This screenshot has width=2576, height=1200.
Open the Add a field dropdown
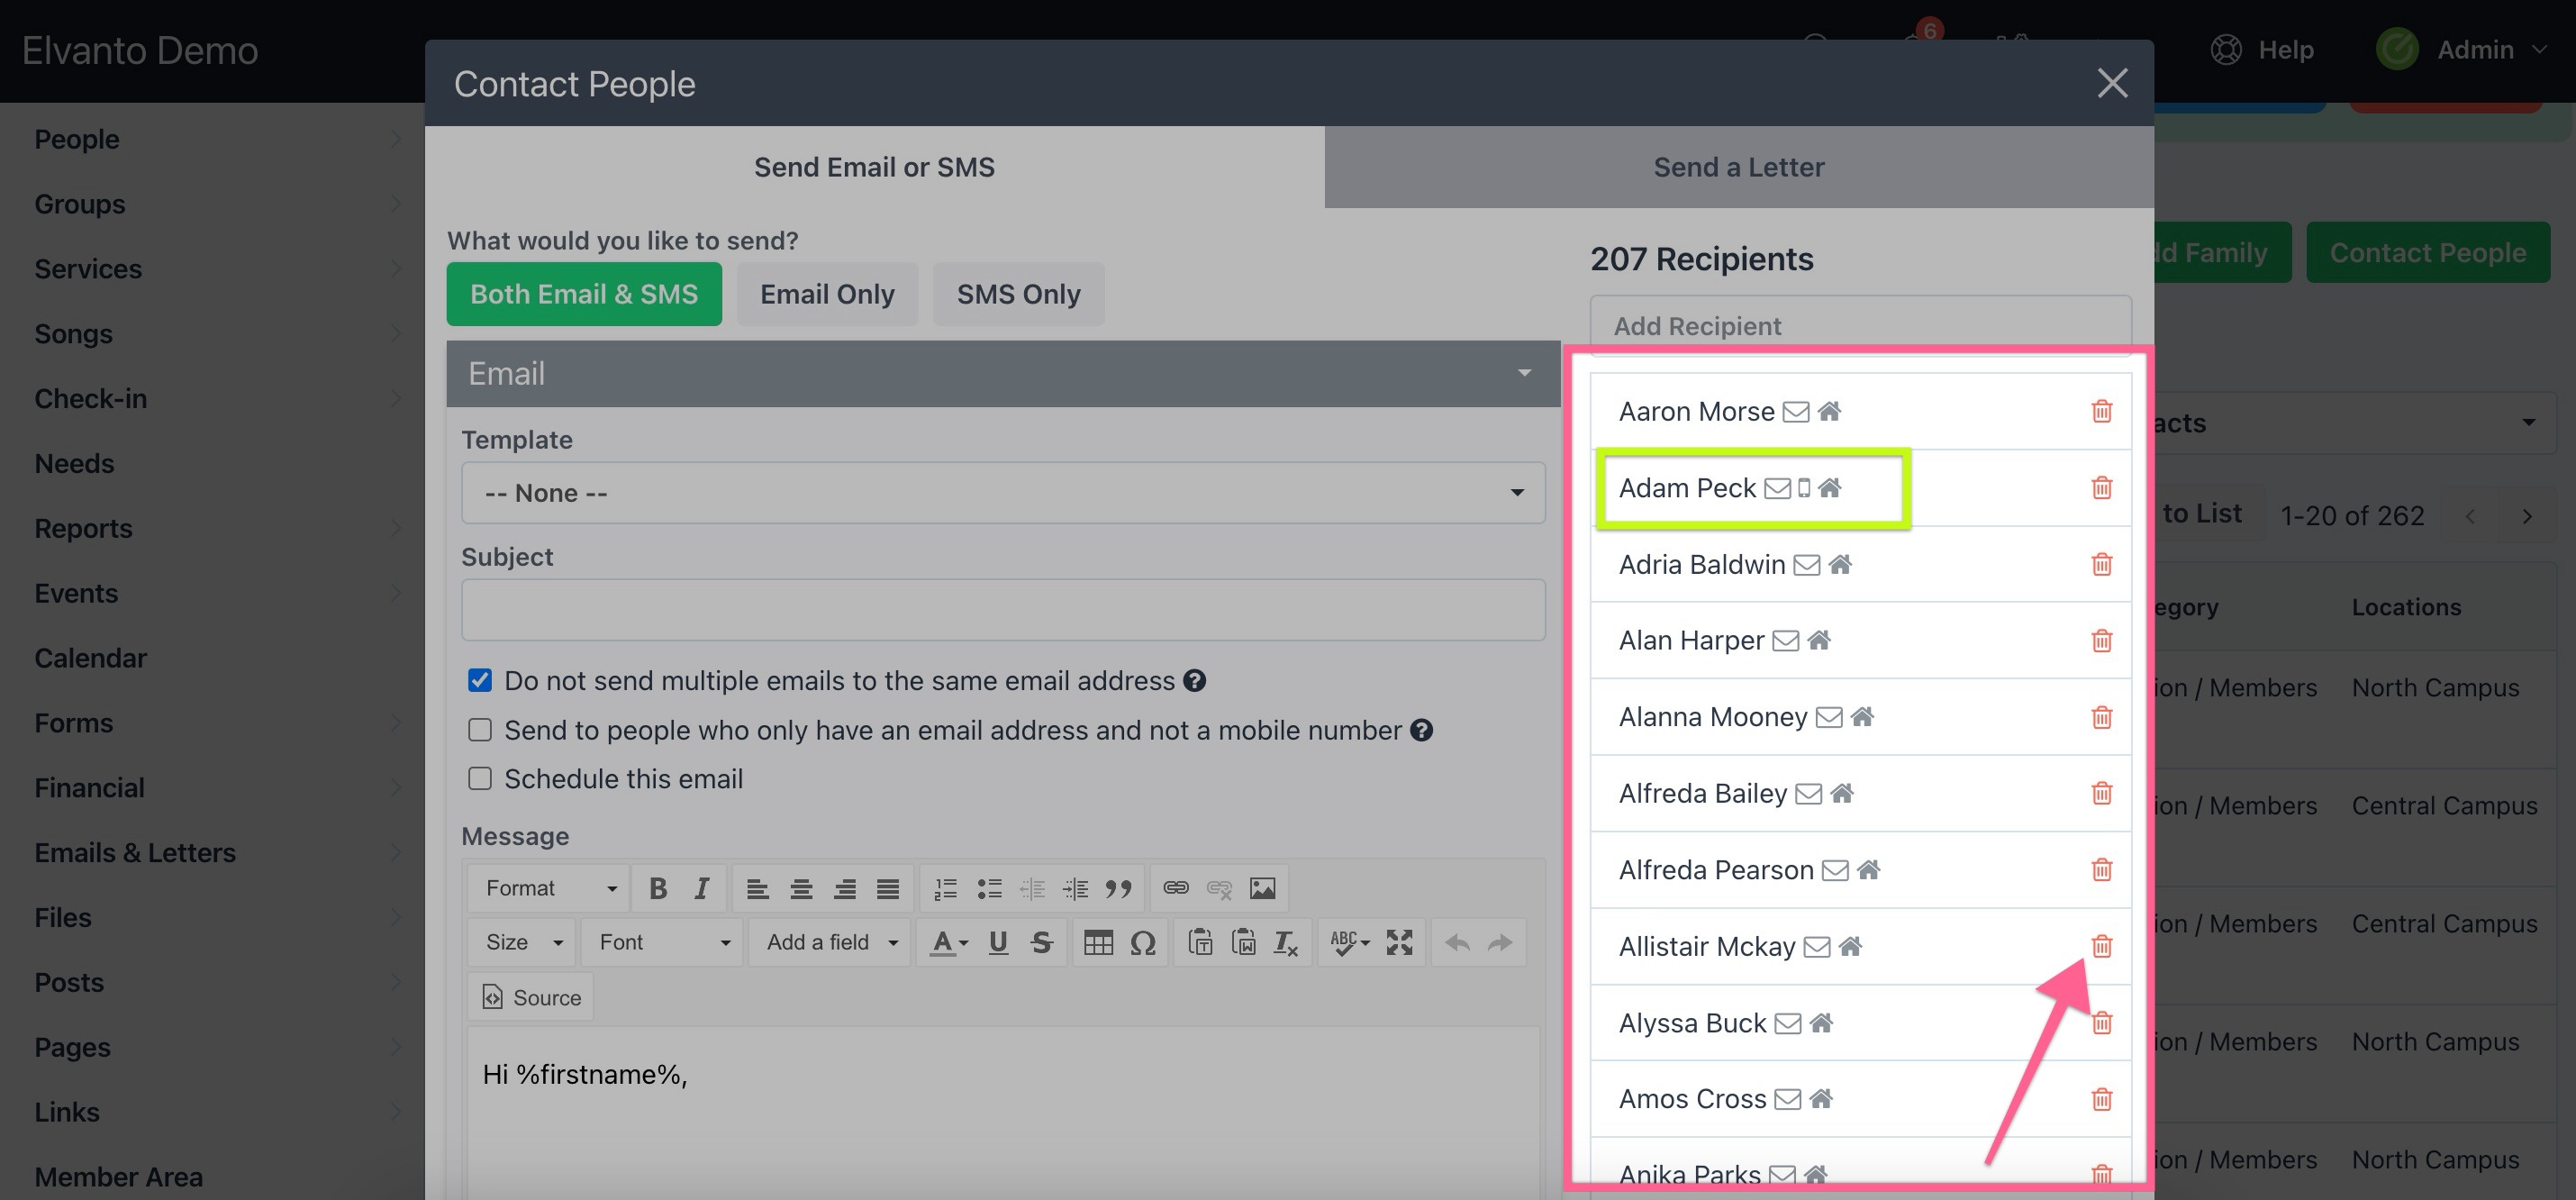coord(830,942)
